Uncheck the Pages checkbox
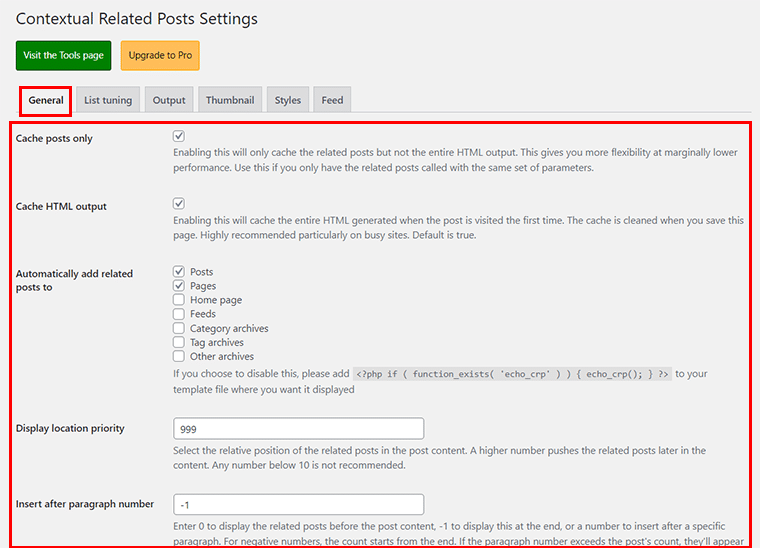The height and width of the screenshot is (548, 760). click(179, 285)
